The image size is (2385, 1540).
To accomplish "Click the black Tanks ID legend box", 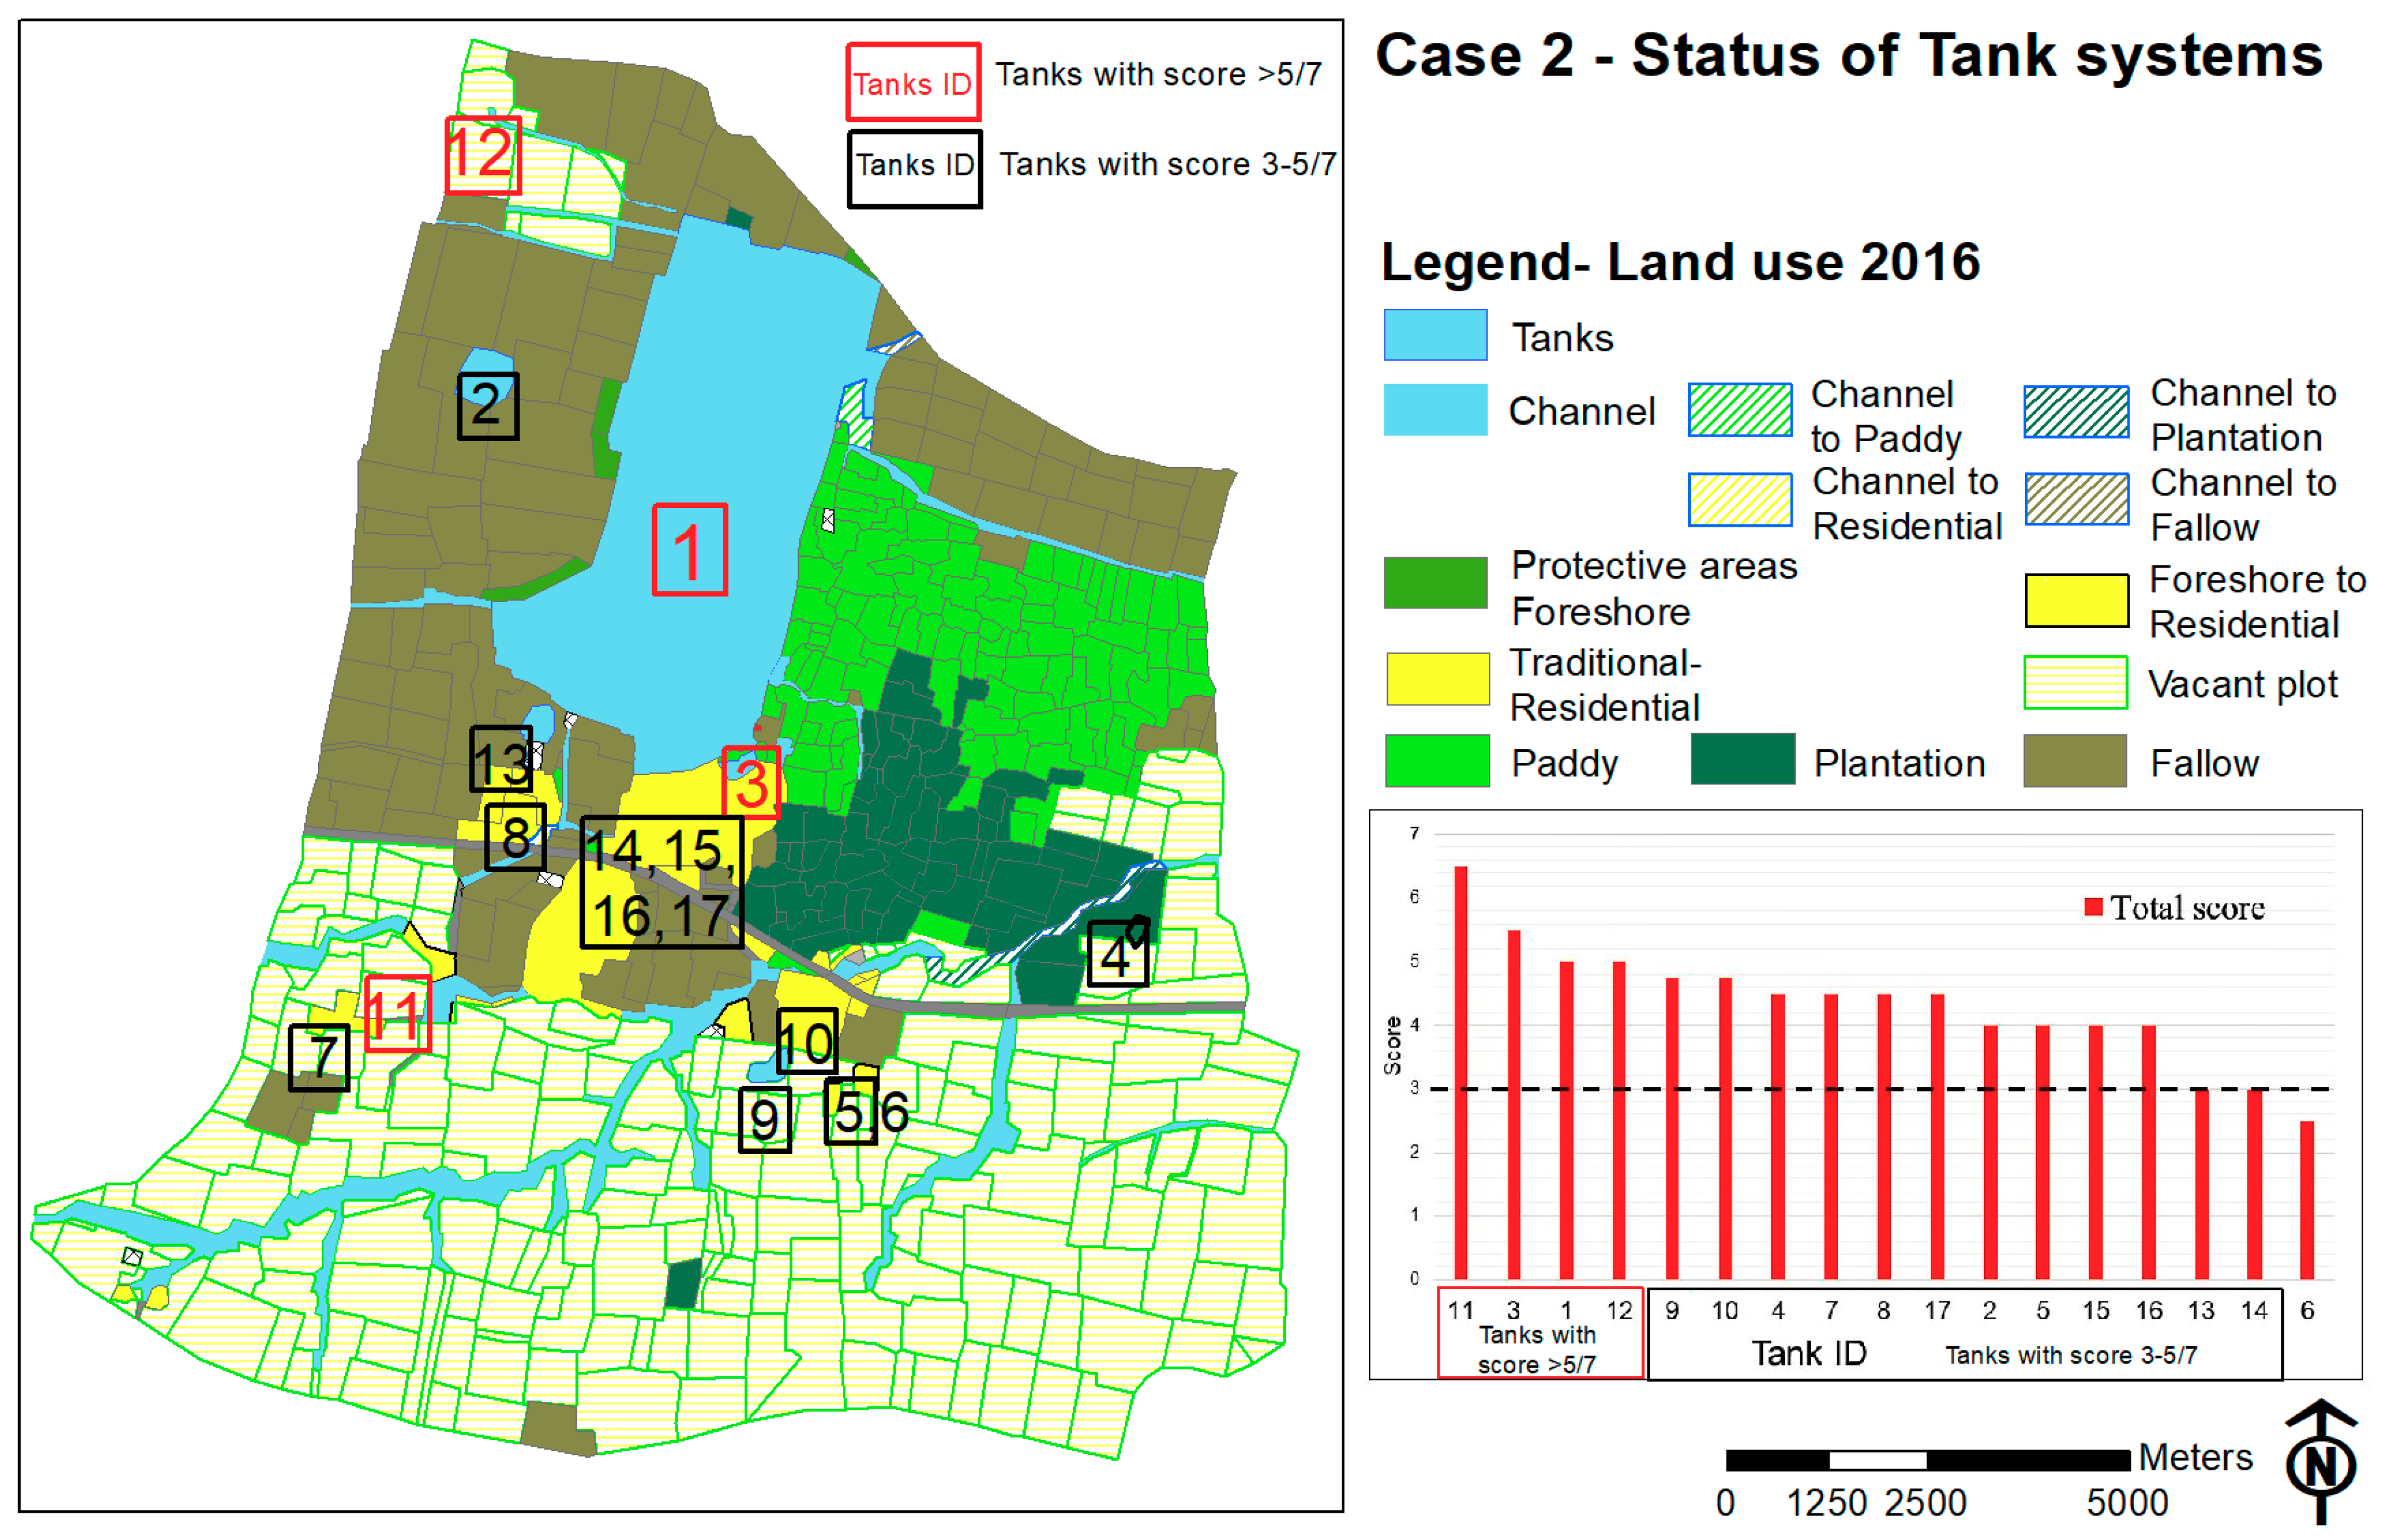I will (x=914, y=168).
